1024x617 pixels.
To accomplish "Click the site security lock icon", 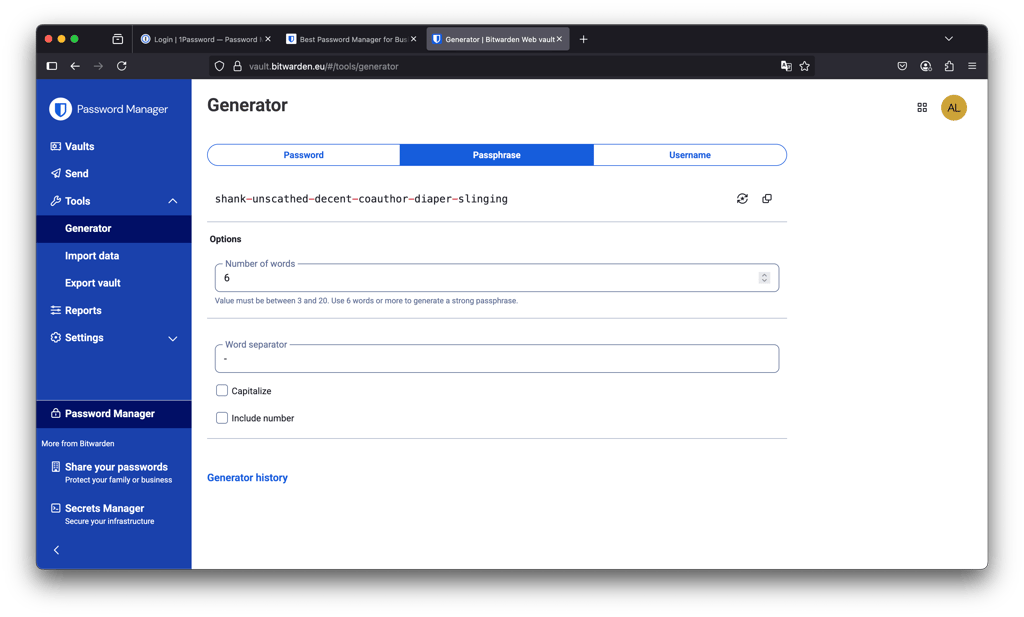I will coord(238,66).
